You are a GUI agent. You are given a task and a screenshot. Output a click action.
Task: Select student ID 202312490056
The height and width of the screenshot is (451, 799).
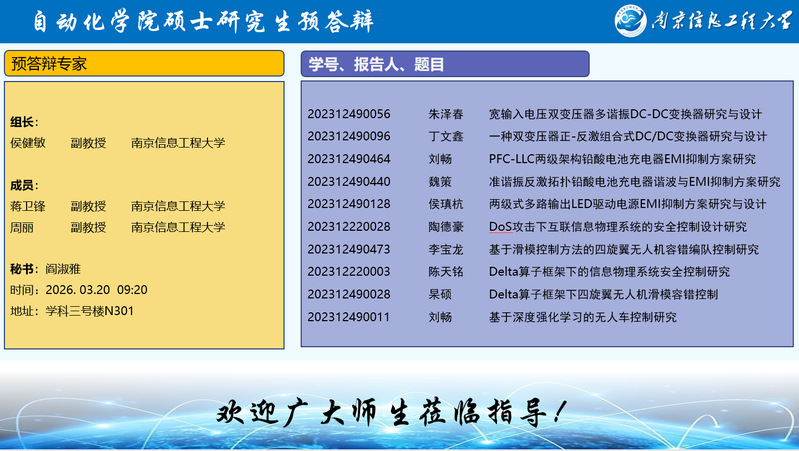(x=349, y=114)
